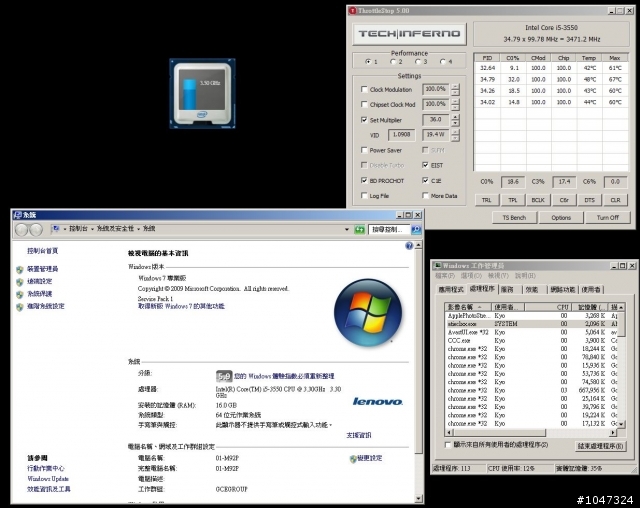The width and height of the screenshot is (640, 508).
Task: Click the ThrottleStop title bar icon
Action: [352, 11]
